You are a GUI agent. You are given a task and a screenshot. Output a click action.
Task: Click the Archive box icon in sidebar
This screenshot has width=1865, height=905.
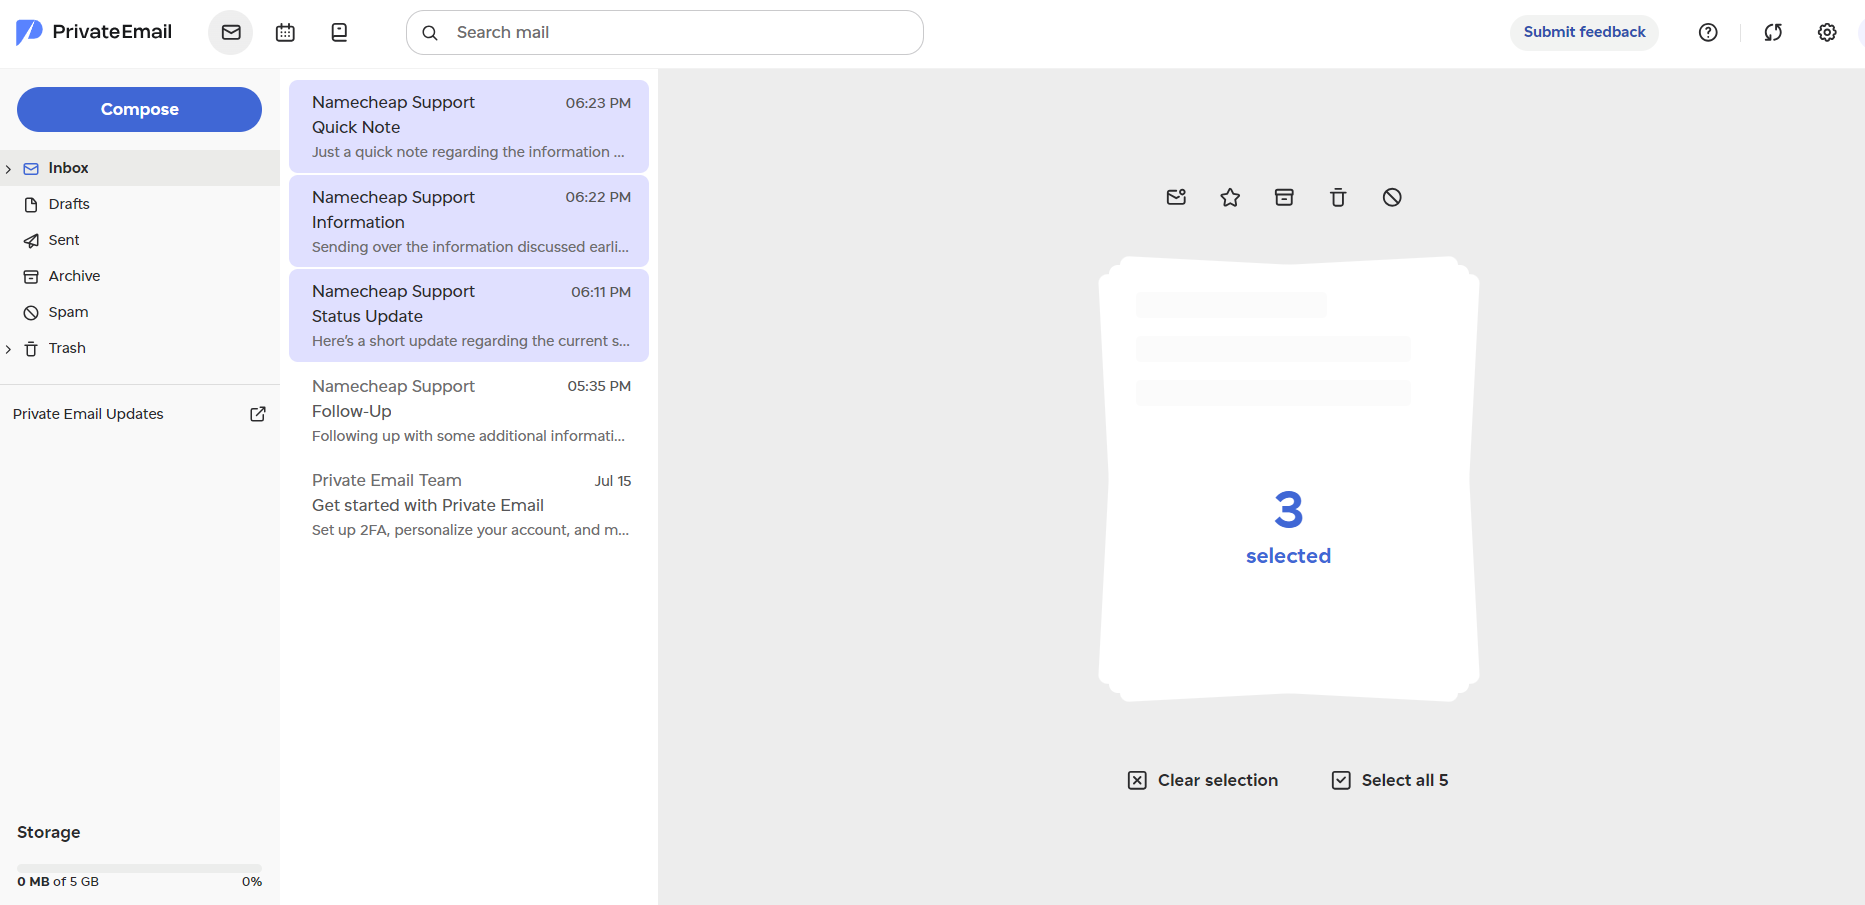click(x=31, y=276)
